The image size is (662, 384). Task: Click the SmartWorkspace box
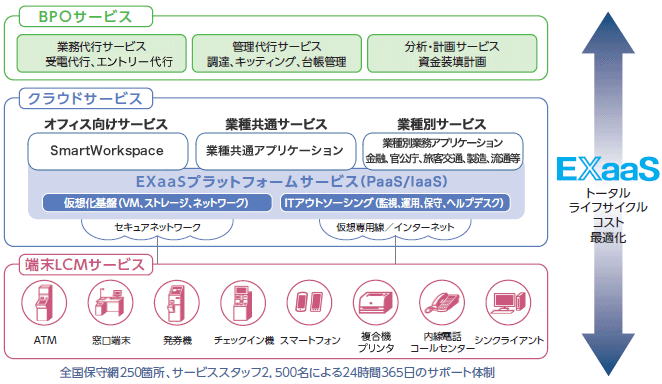(108, 151)
